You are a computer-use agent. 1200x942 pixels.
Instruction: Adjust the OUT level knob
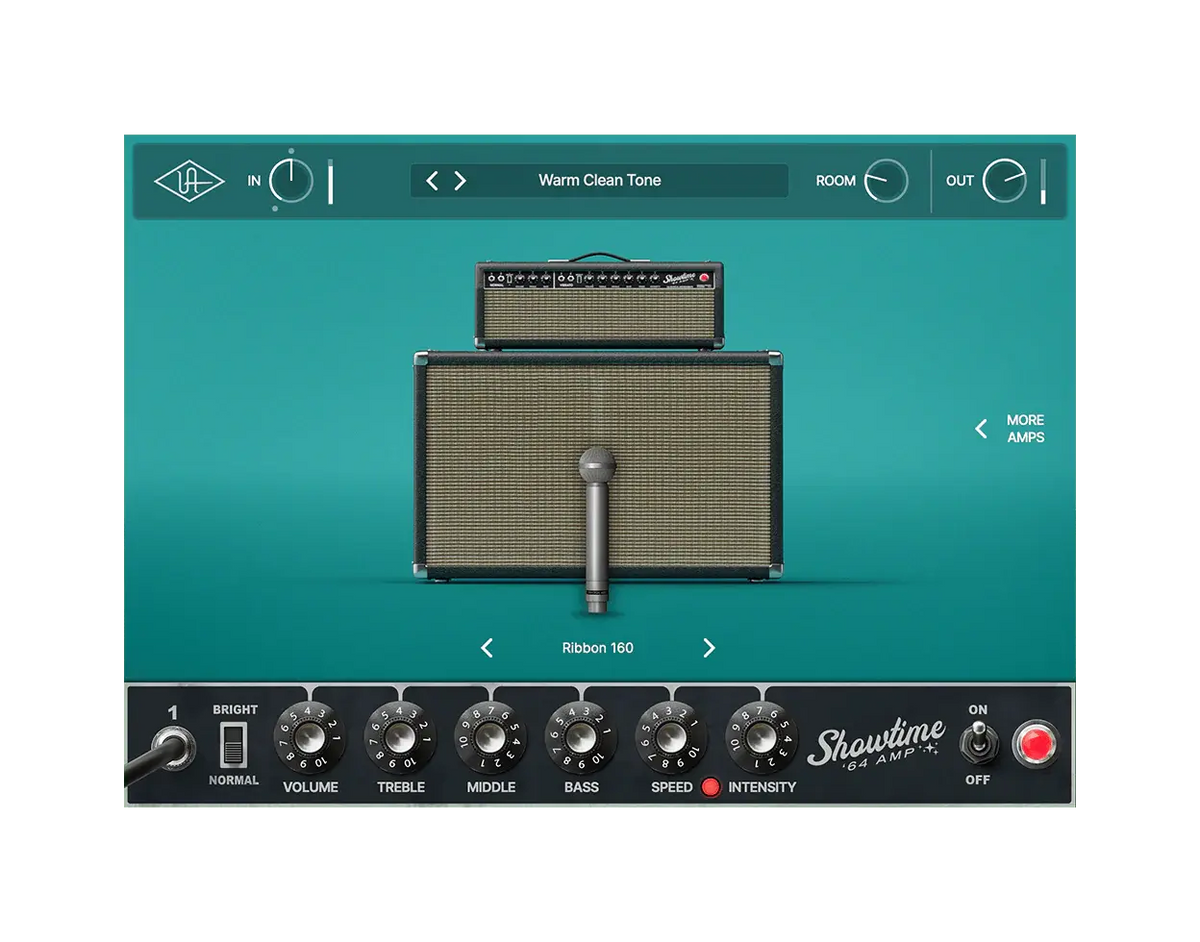pyautogui.click(x=1005, y=179)
